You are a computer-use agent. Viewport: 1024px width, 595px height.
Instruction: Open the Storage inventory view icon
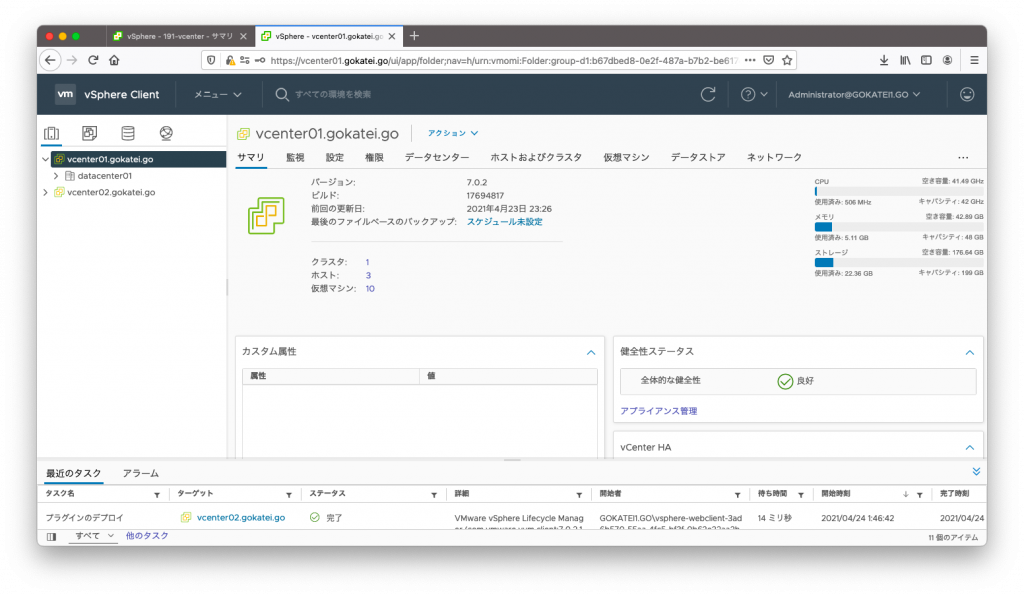click(x=127, y=132)
